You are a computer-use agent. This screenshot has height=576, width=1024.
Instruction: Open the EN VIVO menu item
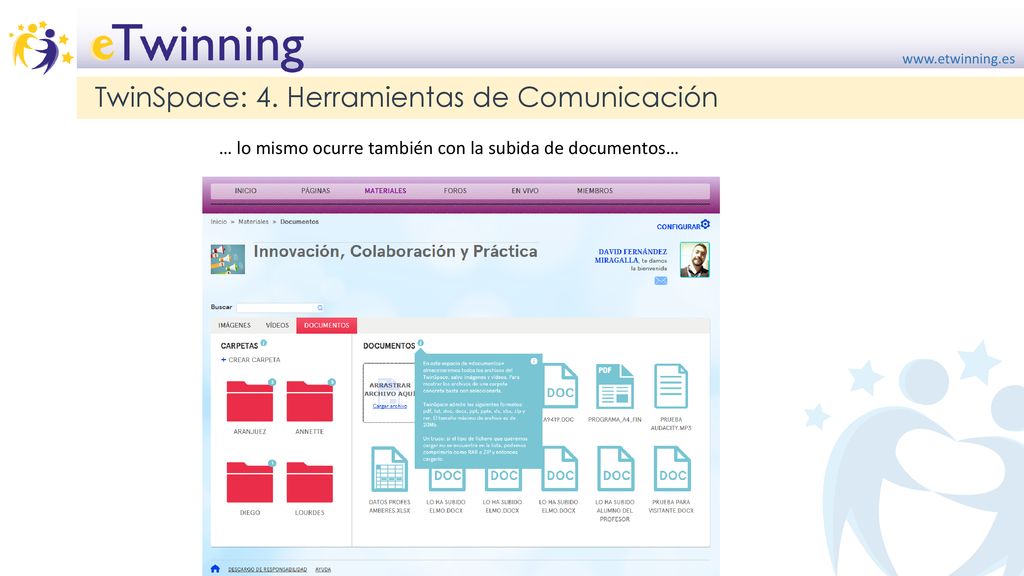pos(525,191)
